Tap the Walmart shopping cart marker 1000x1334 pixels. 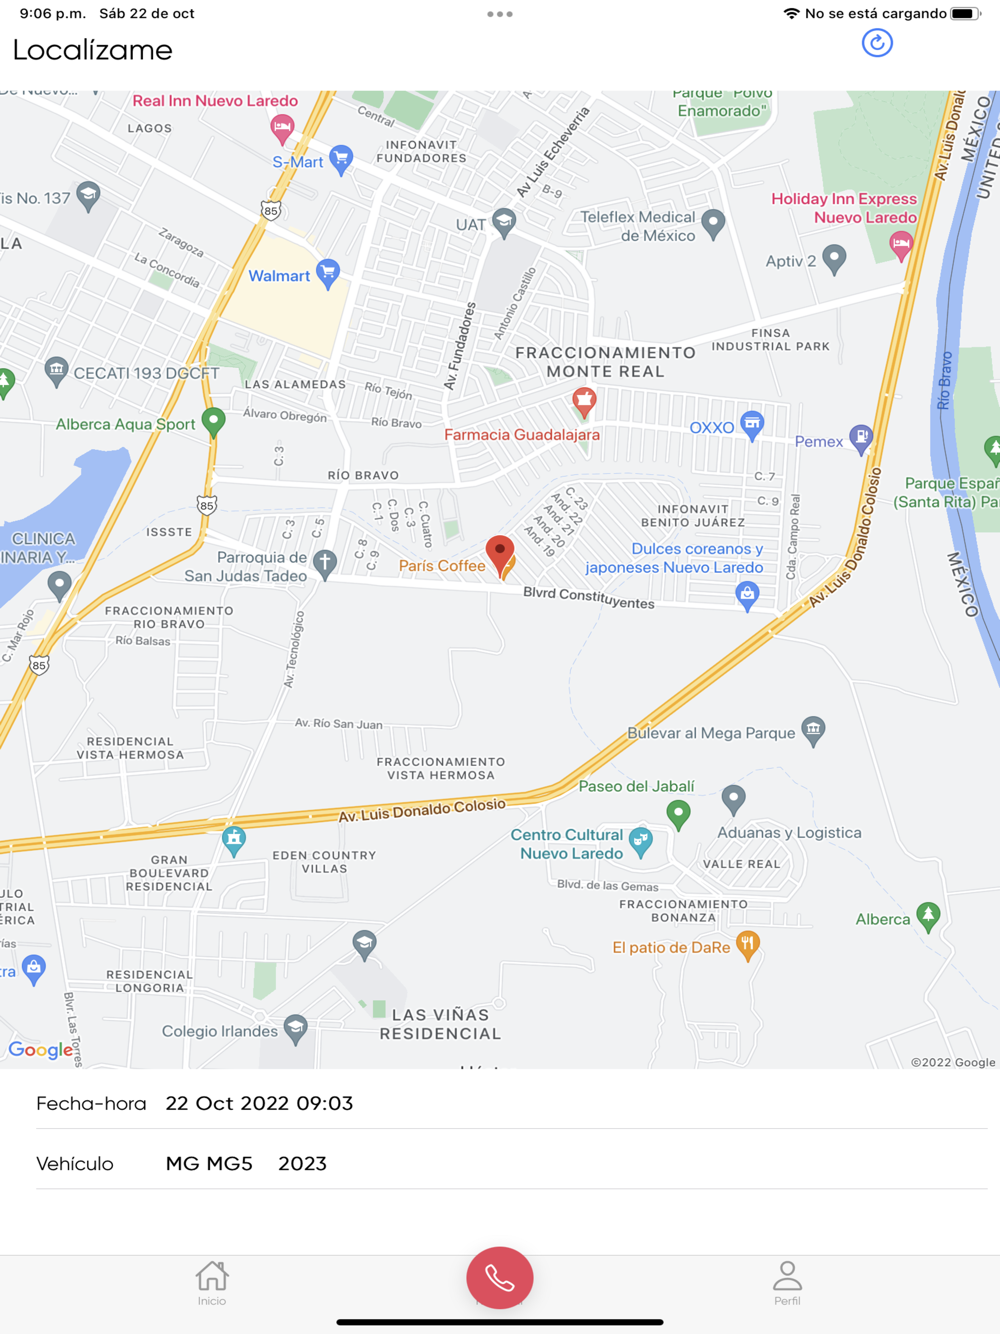pyautogui.click(x=327, y=274)
